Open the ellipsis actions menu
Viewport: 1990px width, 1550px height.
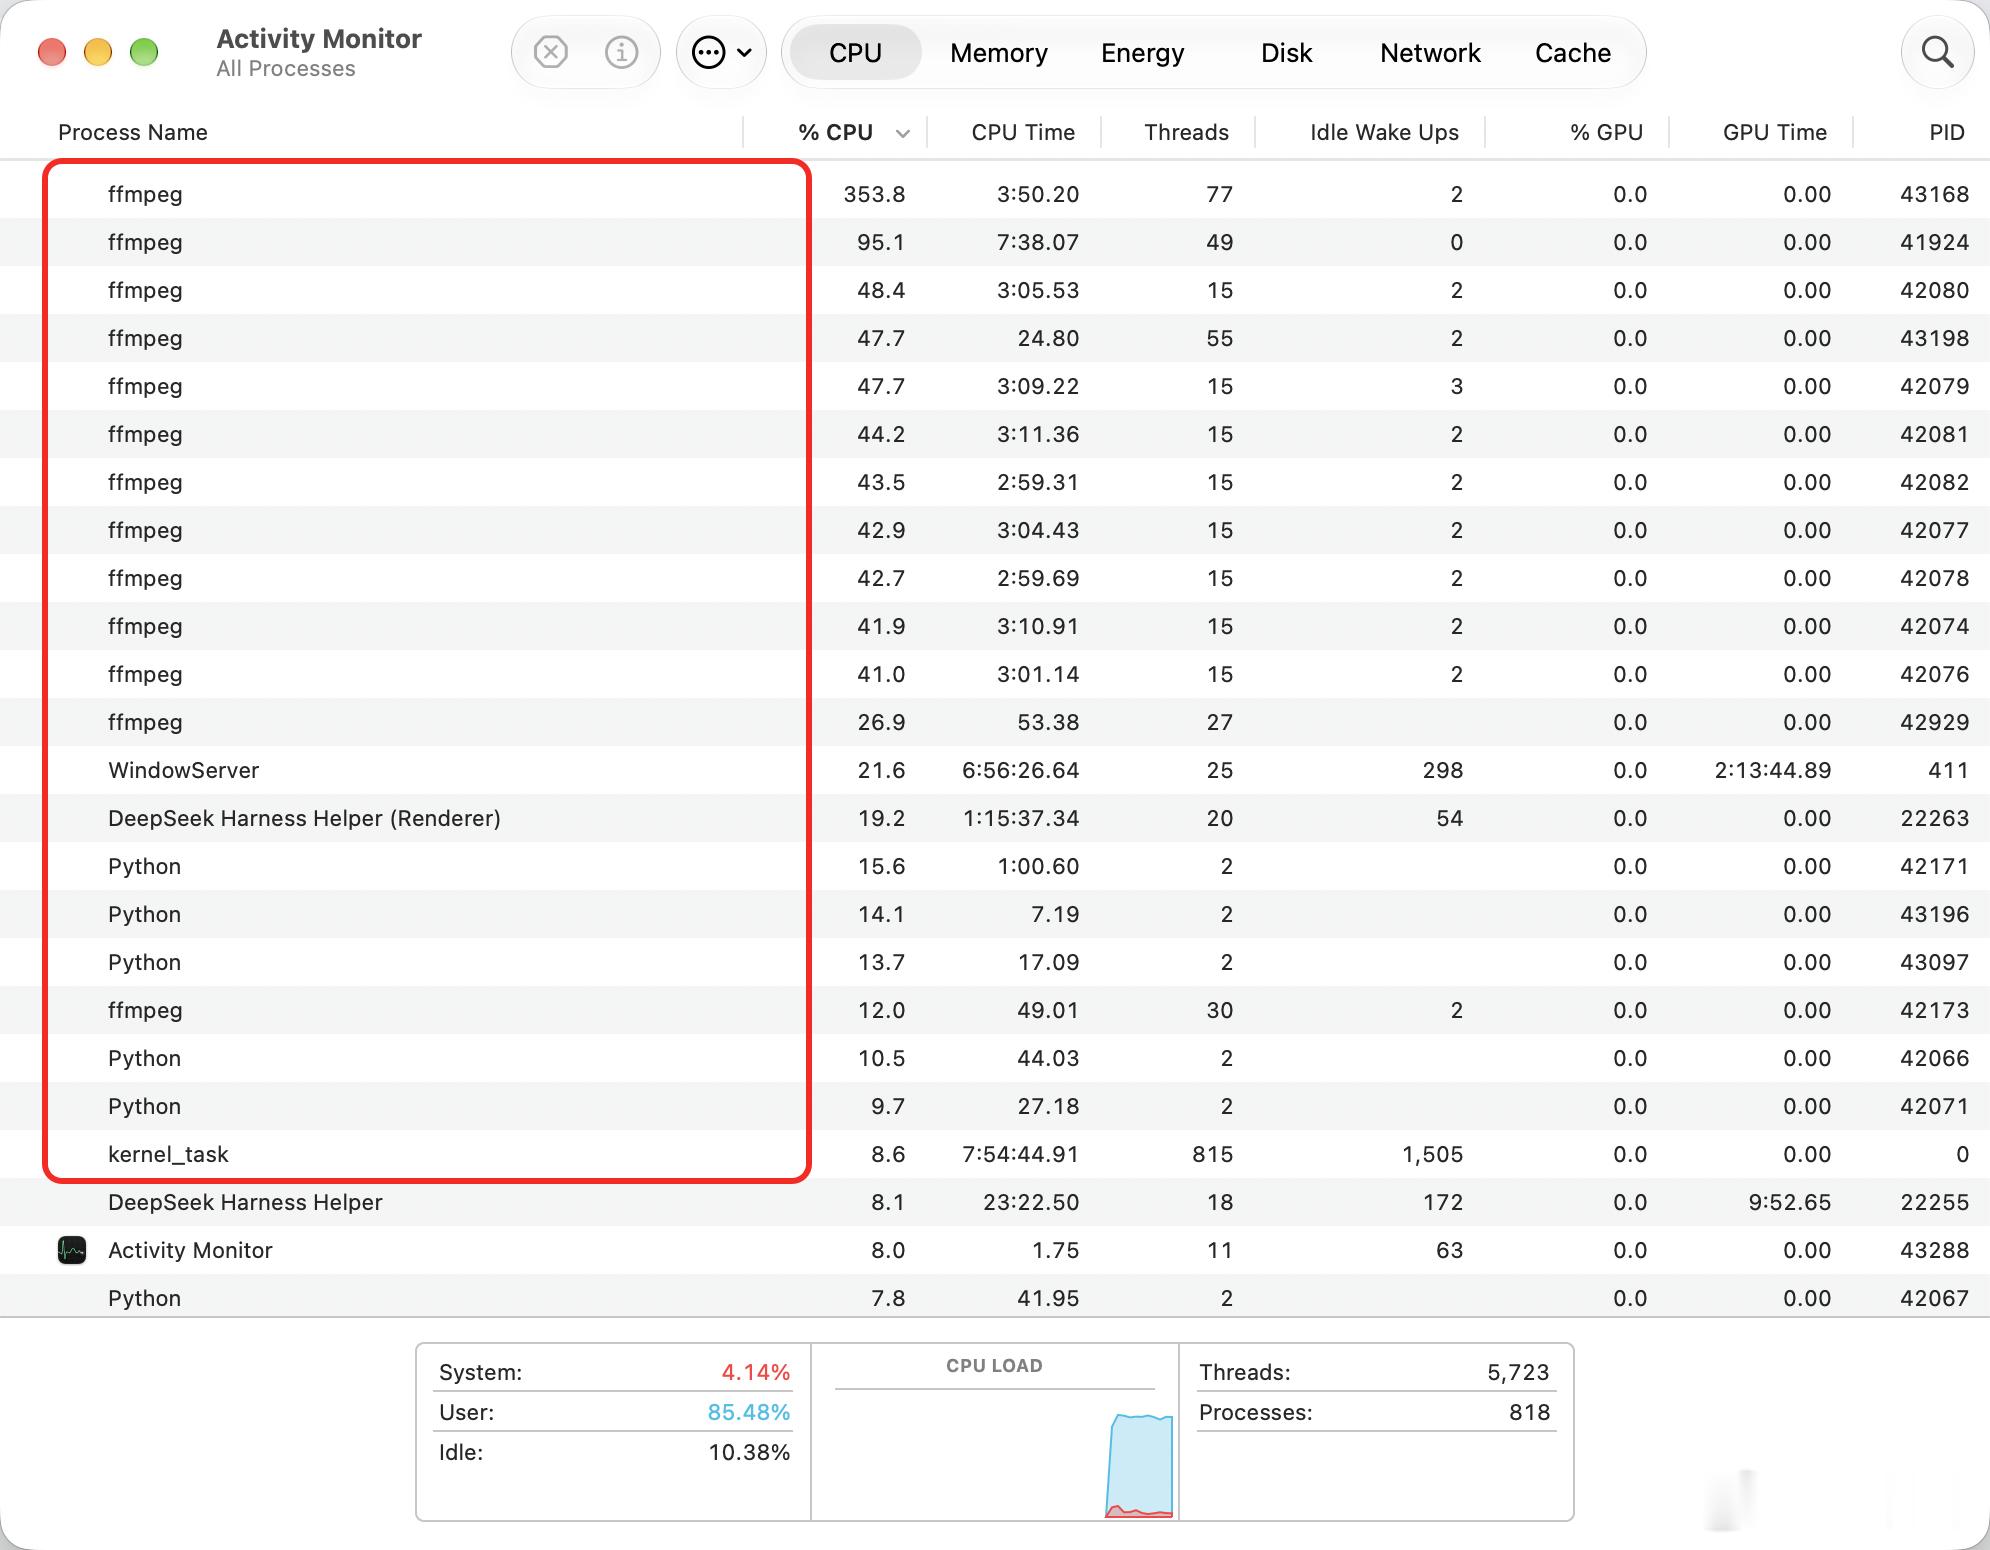[721, 52]
